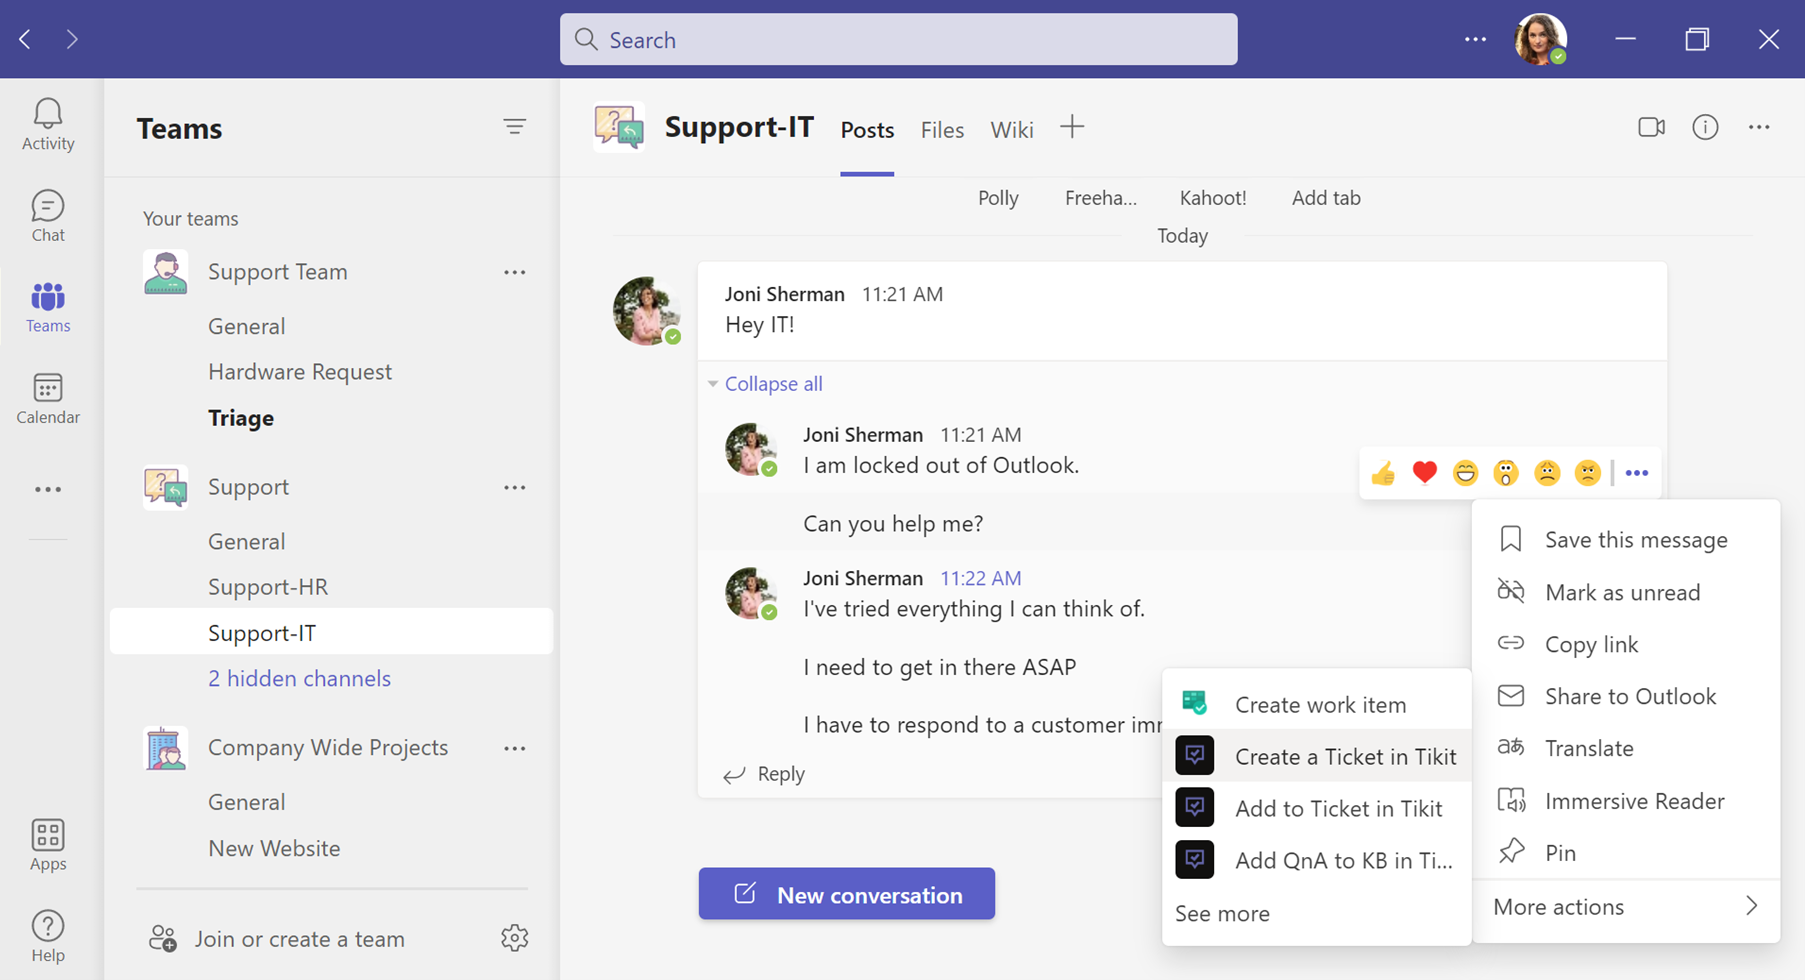Image resolution: width=1805 pixels, height=980 pixels.
Task: Open the Activity feed
Action: [x=48, y=125]
